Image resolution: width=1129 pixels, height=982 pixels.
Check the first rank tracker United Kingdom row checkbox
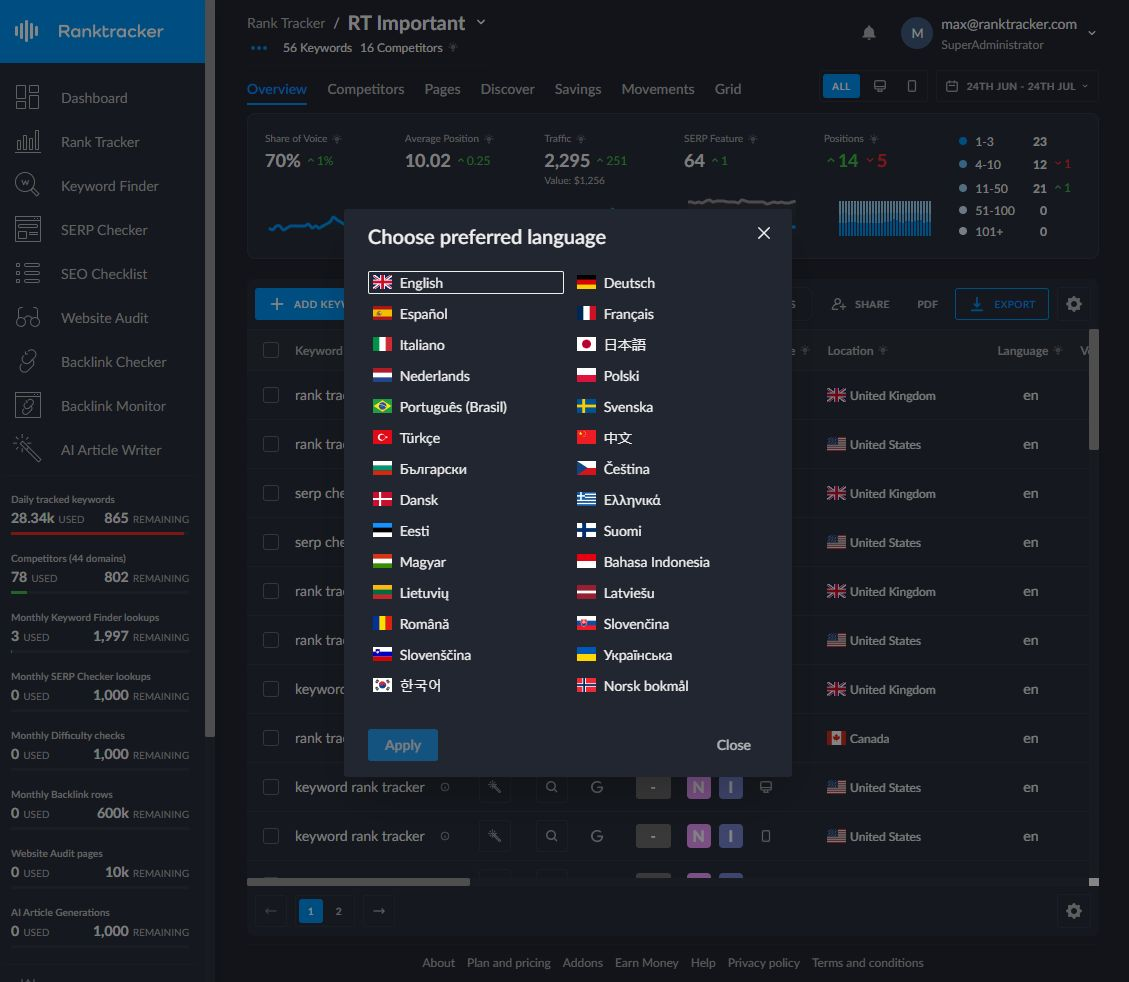(271, 395)
